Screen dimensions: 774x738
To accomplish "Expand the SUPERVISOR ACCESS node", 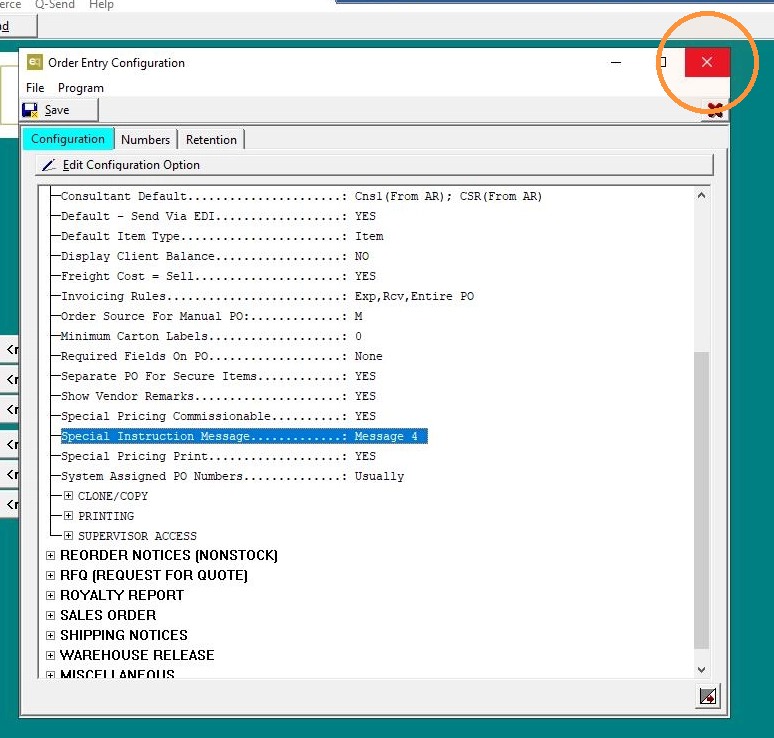I will [x=69, y=536].
